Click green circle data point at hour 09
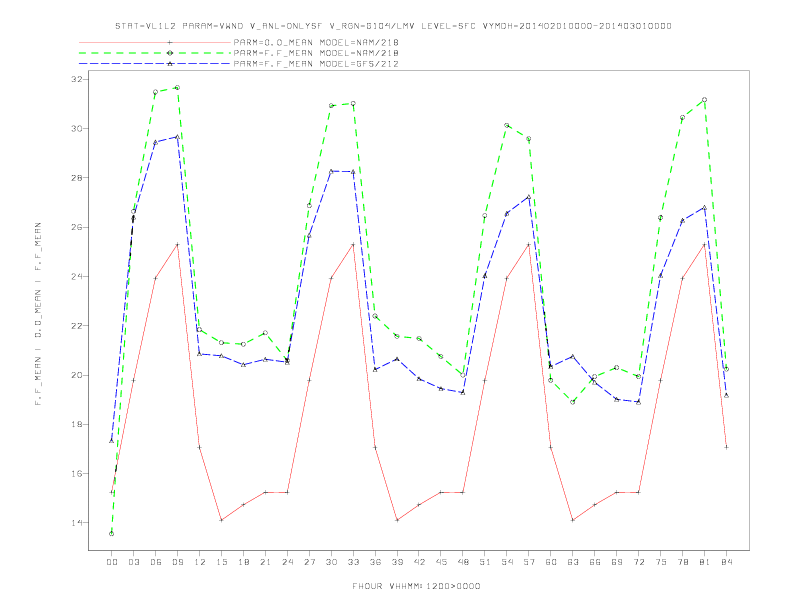Screen dimensions: 792x612 tap(177, 87)
